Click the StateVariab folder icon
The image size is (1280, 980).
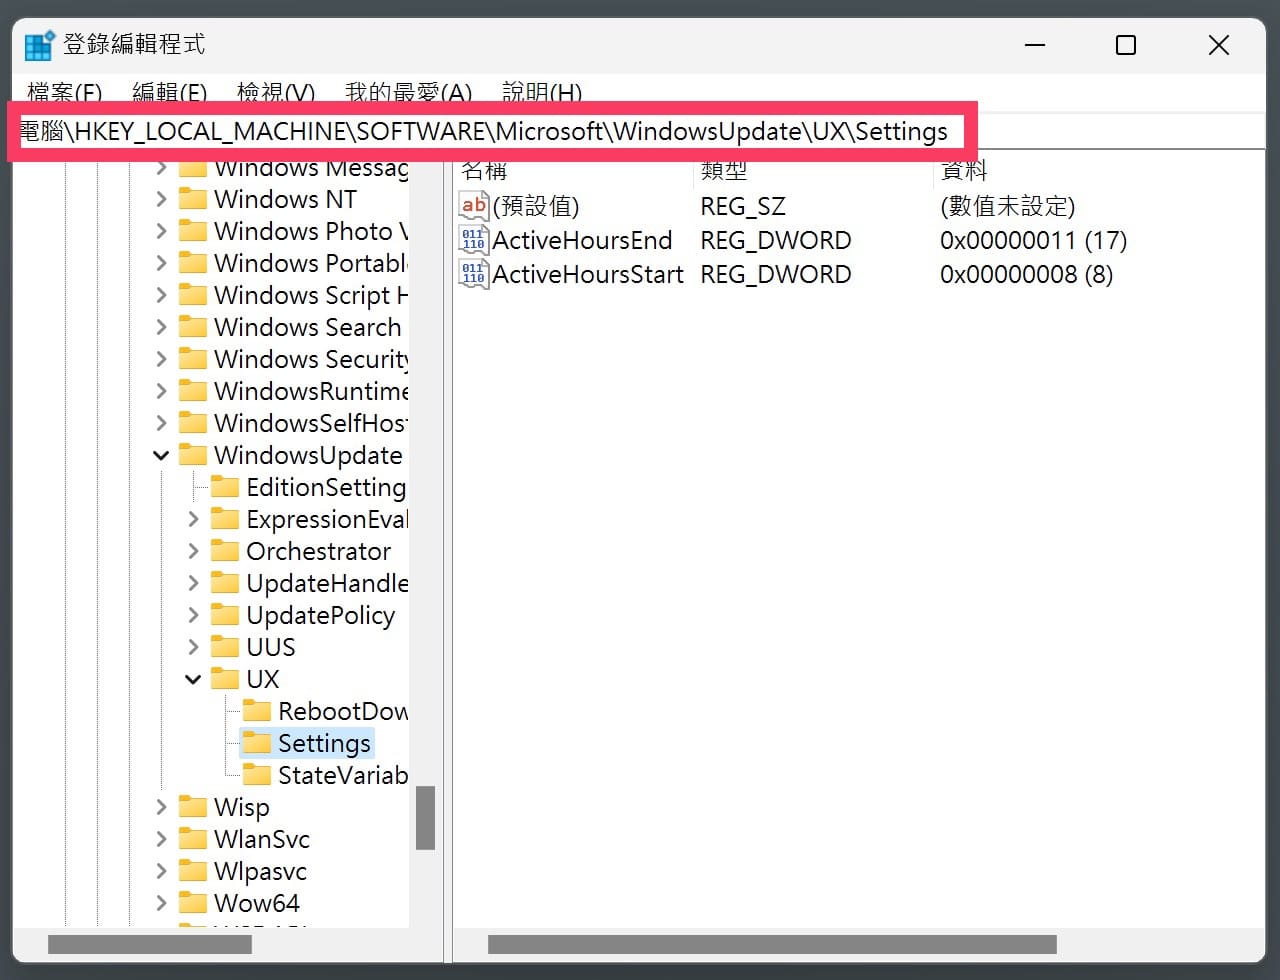click(x=256, y=775)
